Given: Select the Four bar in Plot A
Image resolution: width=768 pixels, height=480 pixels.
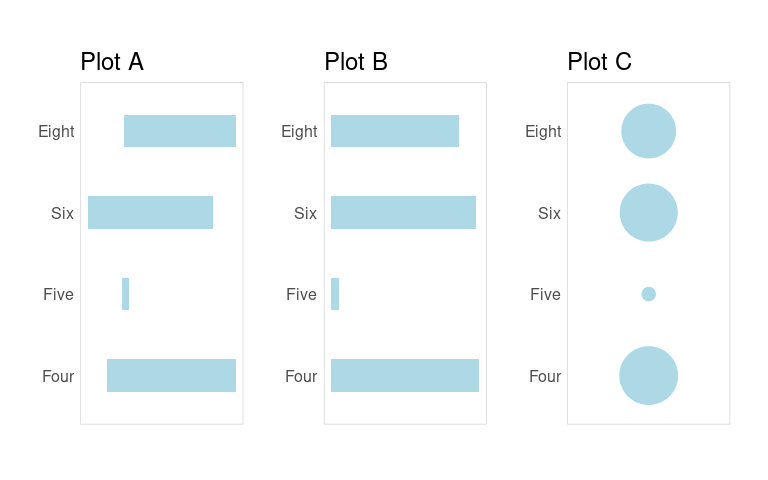Looking at the screenshot, I should (171, 375).
